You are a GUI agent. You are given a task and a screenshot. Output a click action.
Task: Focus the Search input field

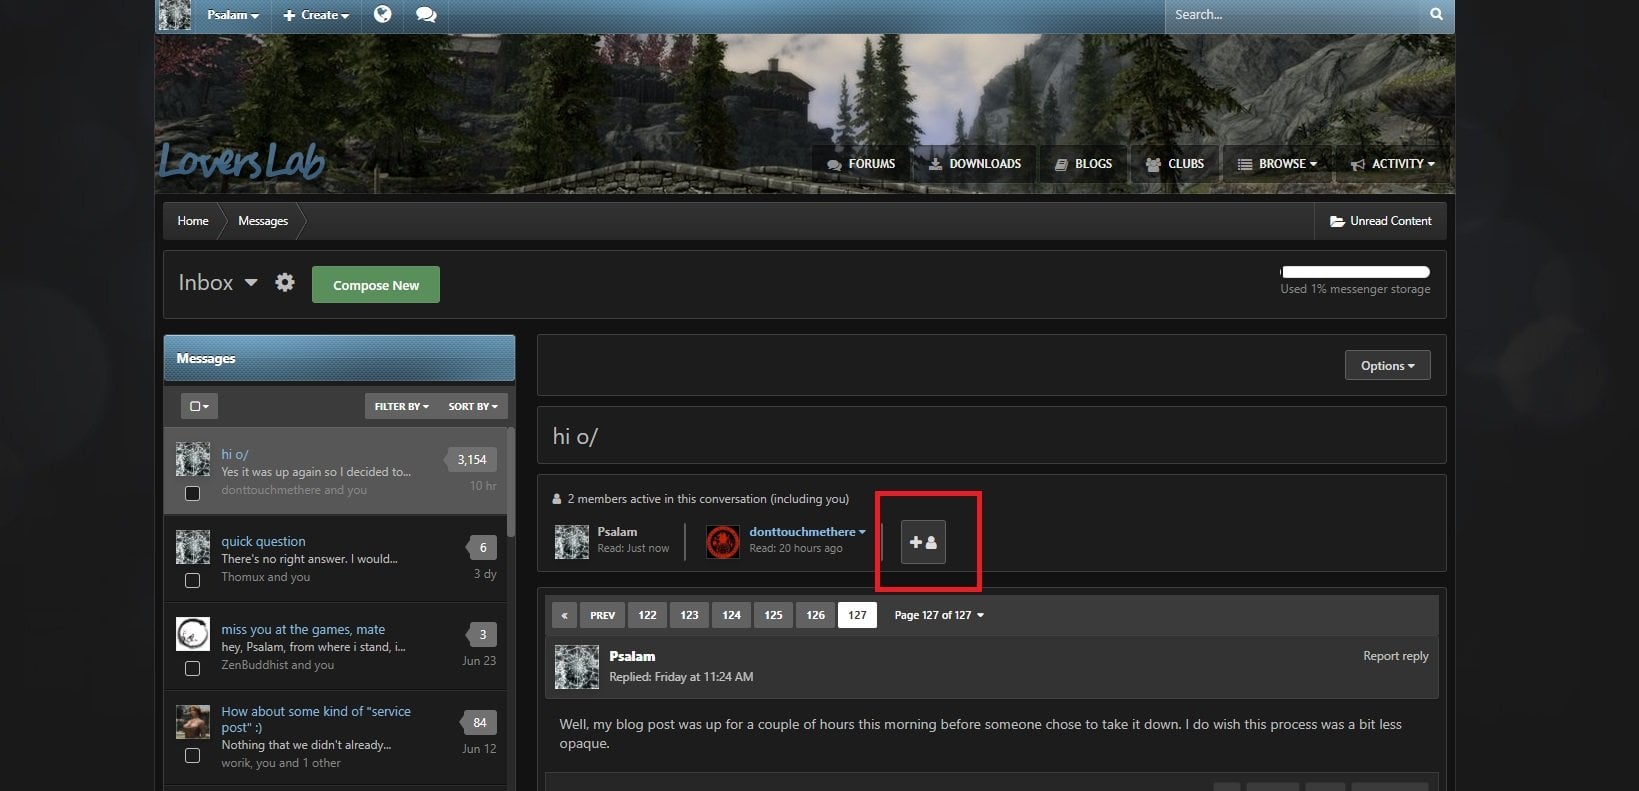coord(1292,15)
